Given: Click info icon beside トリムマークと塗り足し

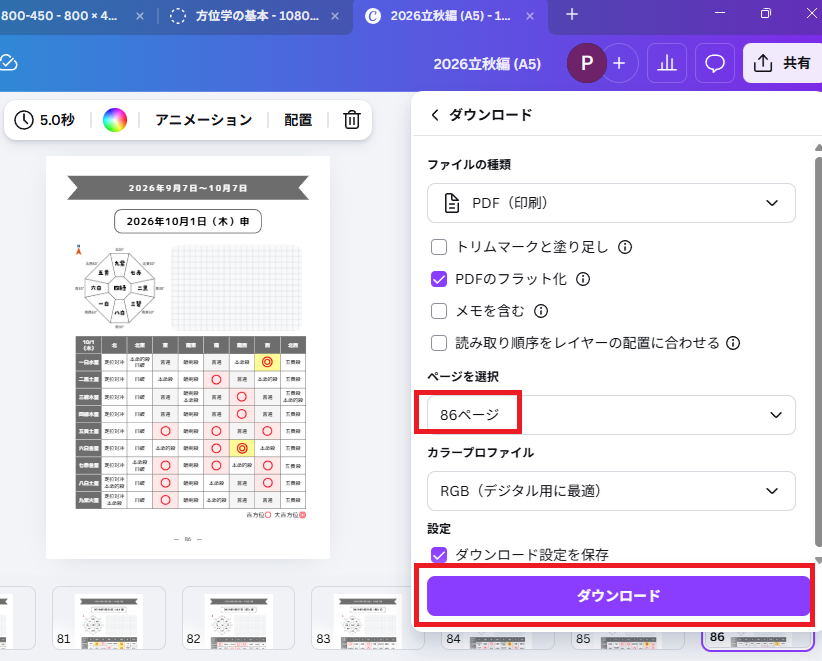Looking at the screenshot, I should (x=625, y=247).
